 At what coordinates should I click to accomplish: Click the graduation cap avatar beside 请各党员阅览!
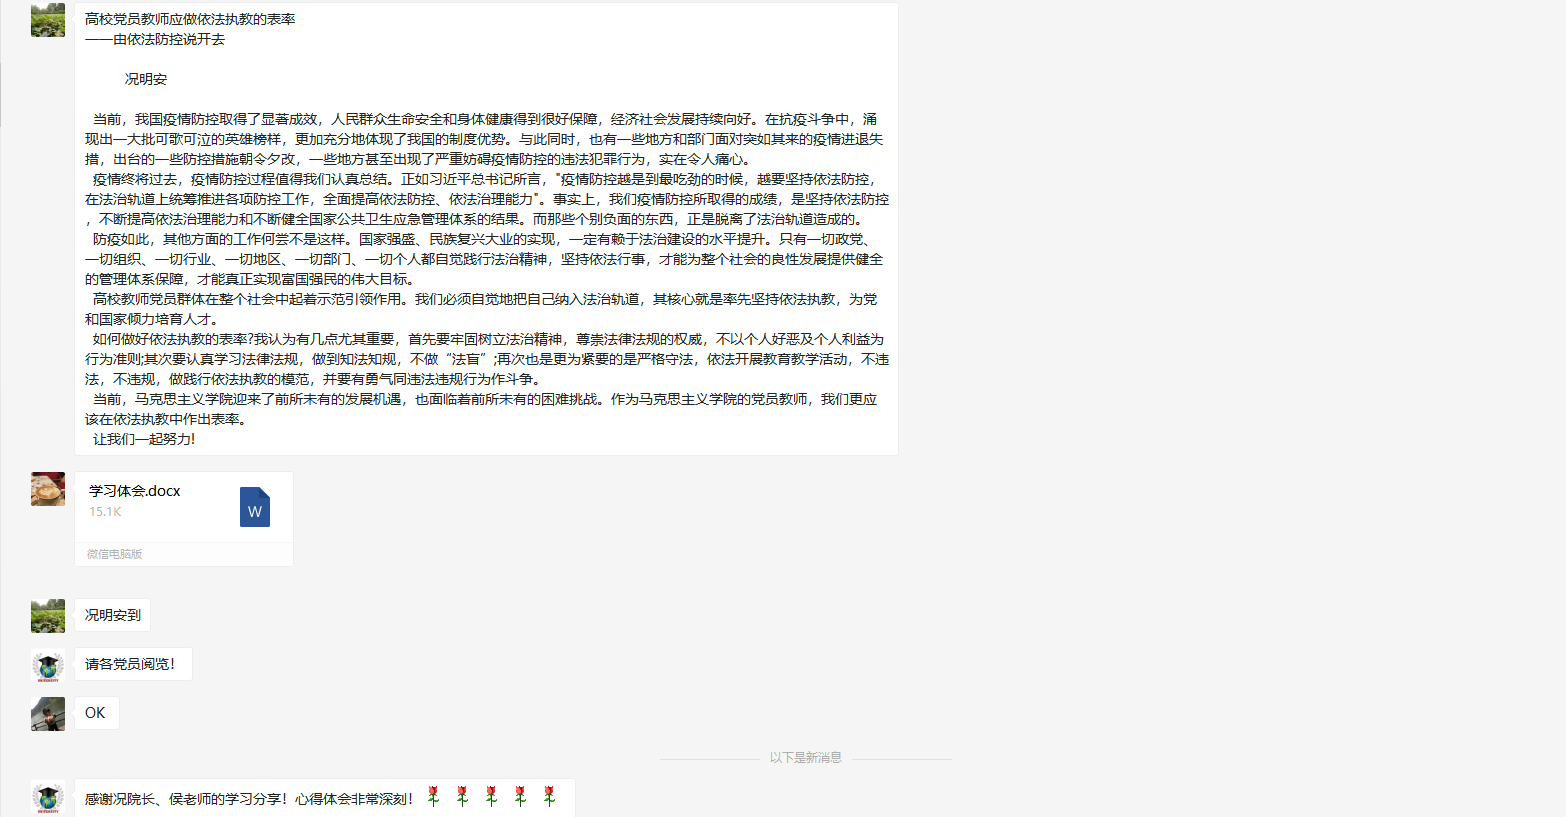coord(48,665)
